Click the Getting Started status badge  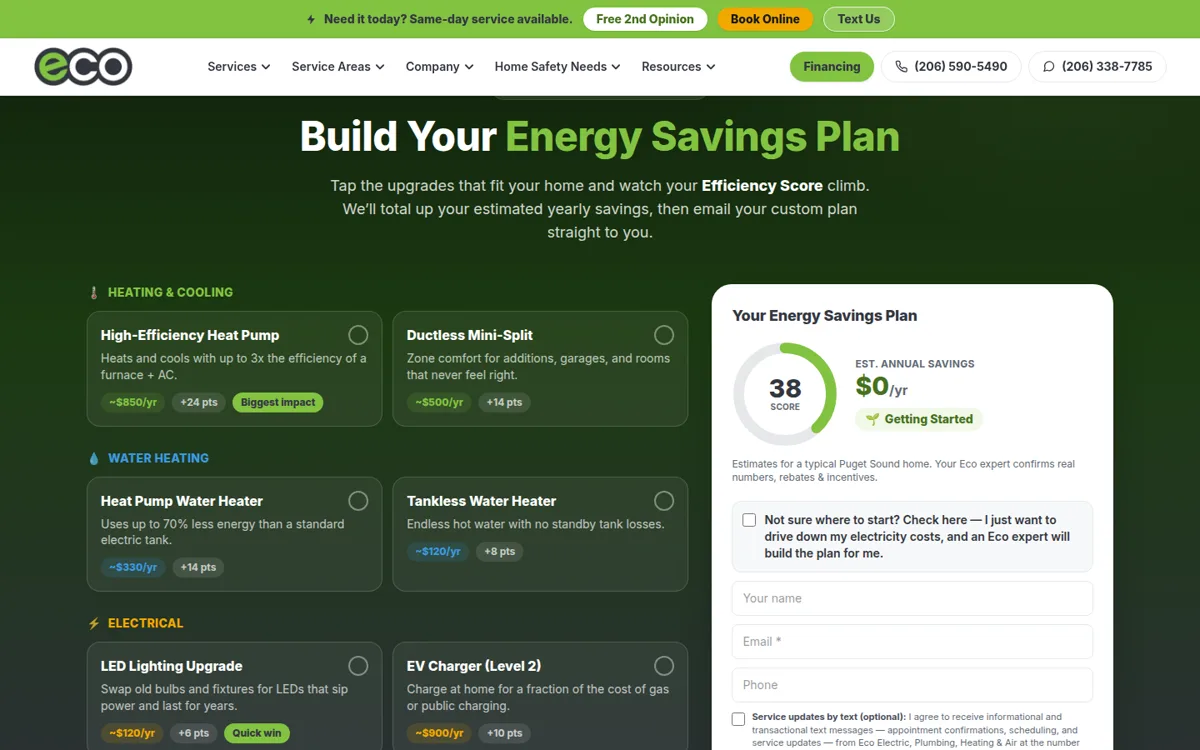[919, 420]
